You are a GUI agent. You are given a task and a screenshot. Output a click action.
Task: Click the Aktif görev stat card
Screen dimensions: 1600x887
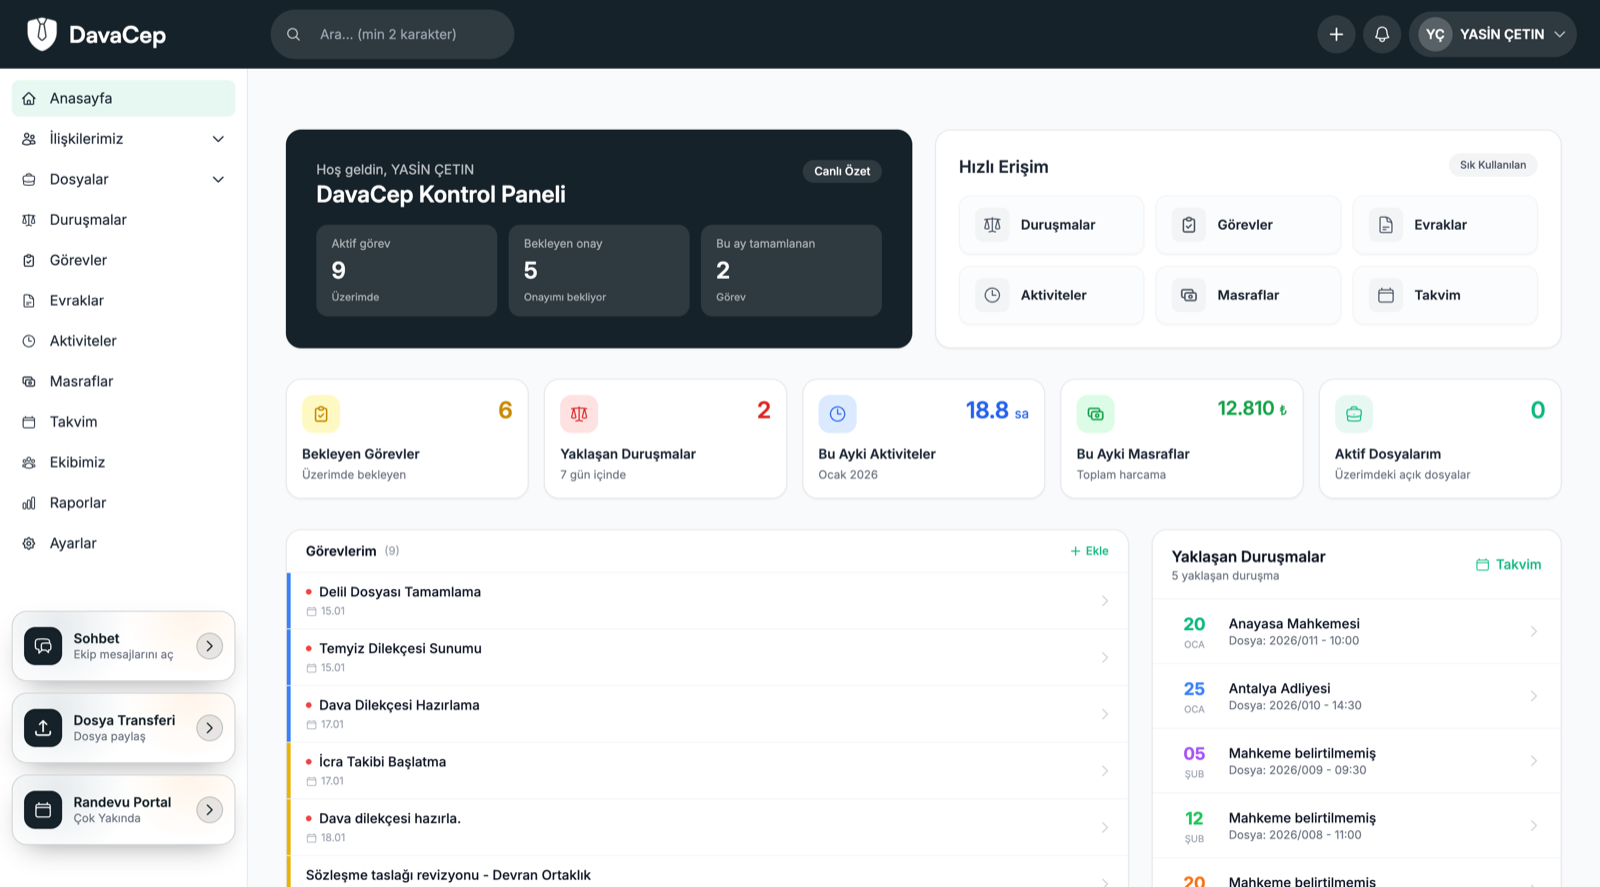click(x=406, y=271)
